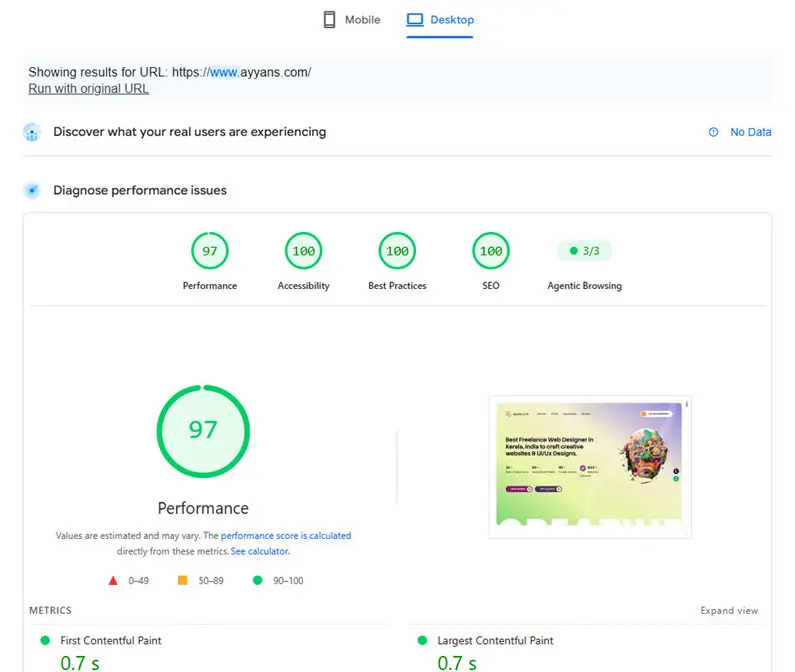The height and width of the screenshot is (672, 795).
Task: Click the First Contentful Paint label
Action: click(111, 641)
